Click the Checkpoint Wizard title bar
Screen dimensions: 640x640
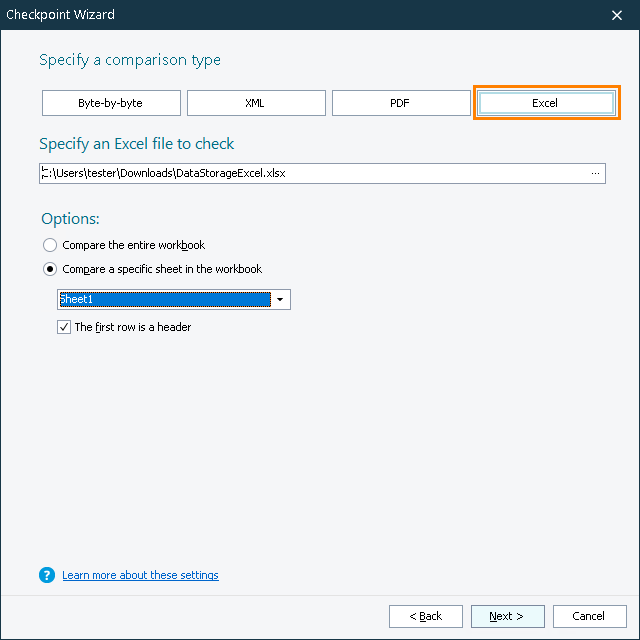[x=300, y=15]
